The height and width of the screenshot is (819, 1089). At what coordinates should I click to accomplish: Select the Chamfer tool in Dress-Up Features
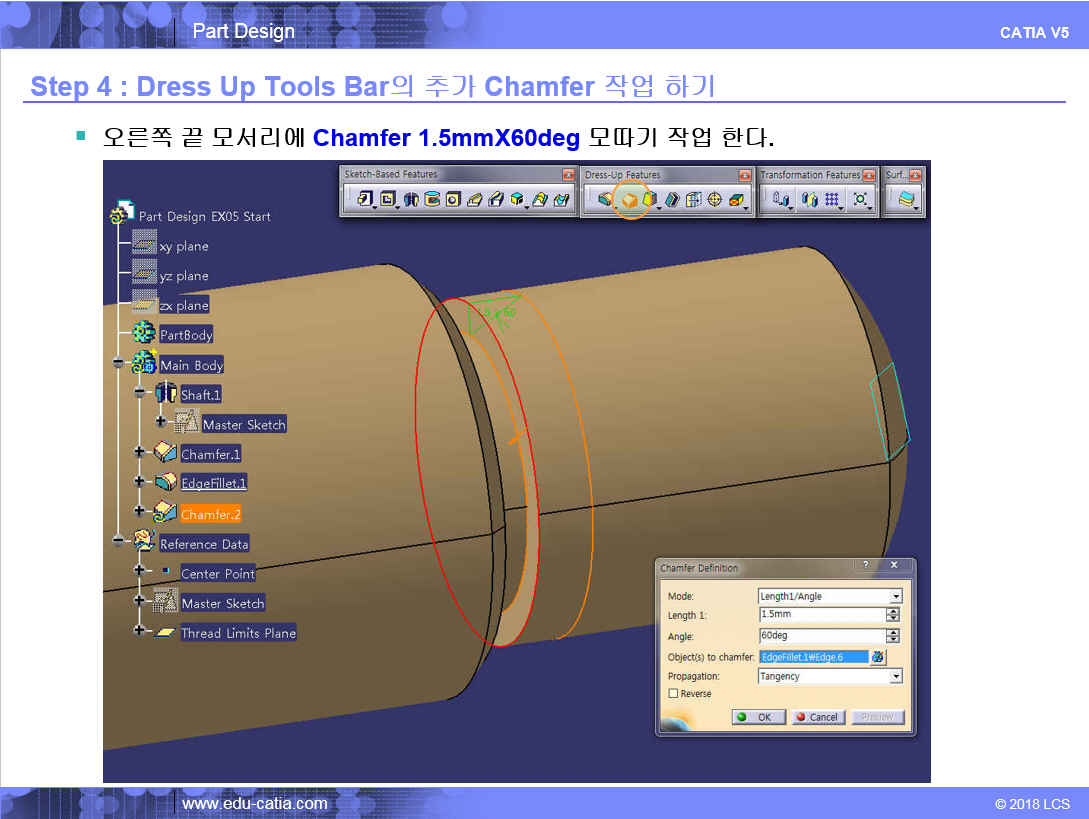pyautogui.click(x=630, y=200)
